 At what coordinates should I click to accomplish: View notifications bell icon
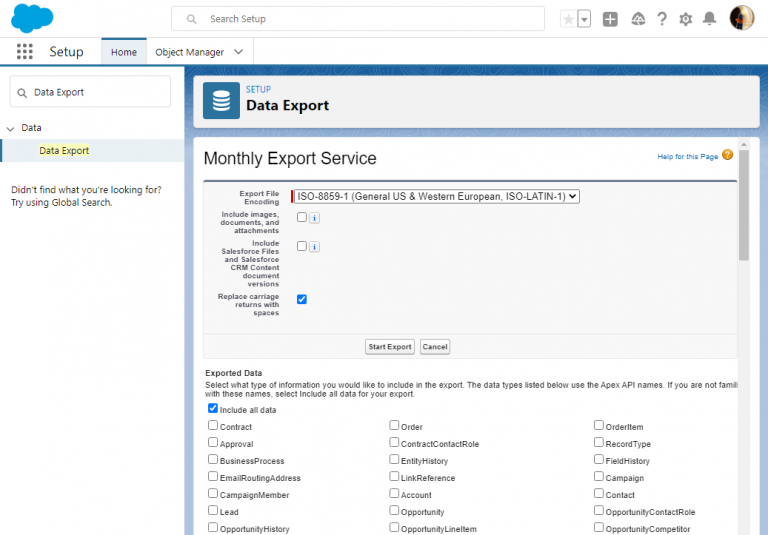click(710, 19)
